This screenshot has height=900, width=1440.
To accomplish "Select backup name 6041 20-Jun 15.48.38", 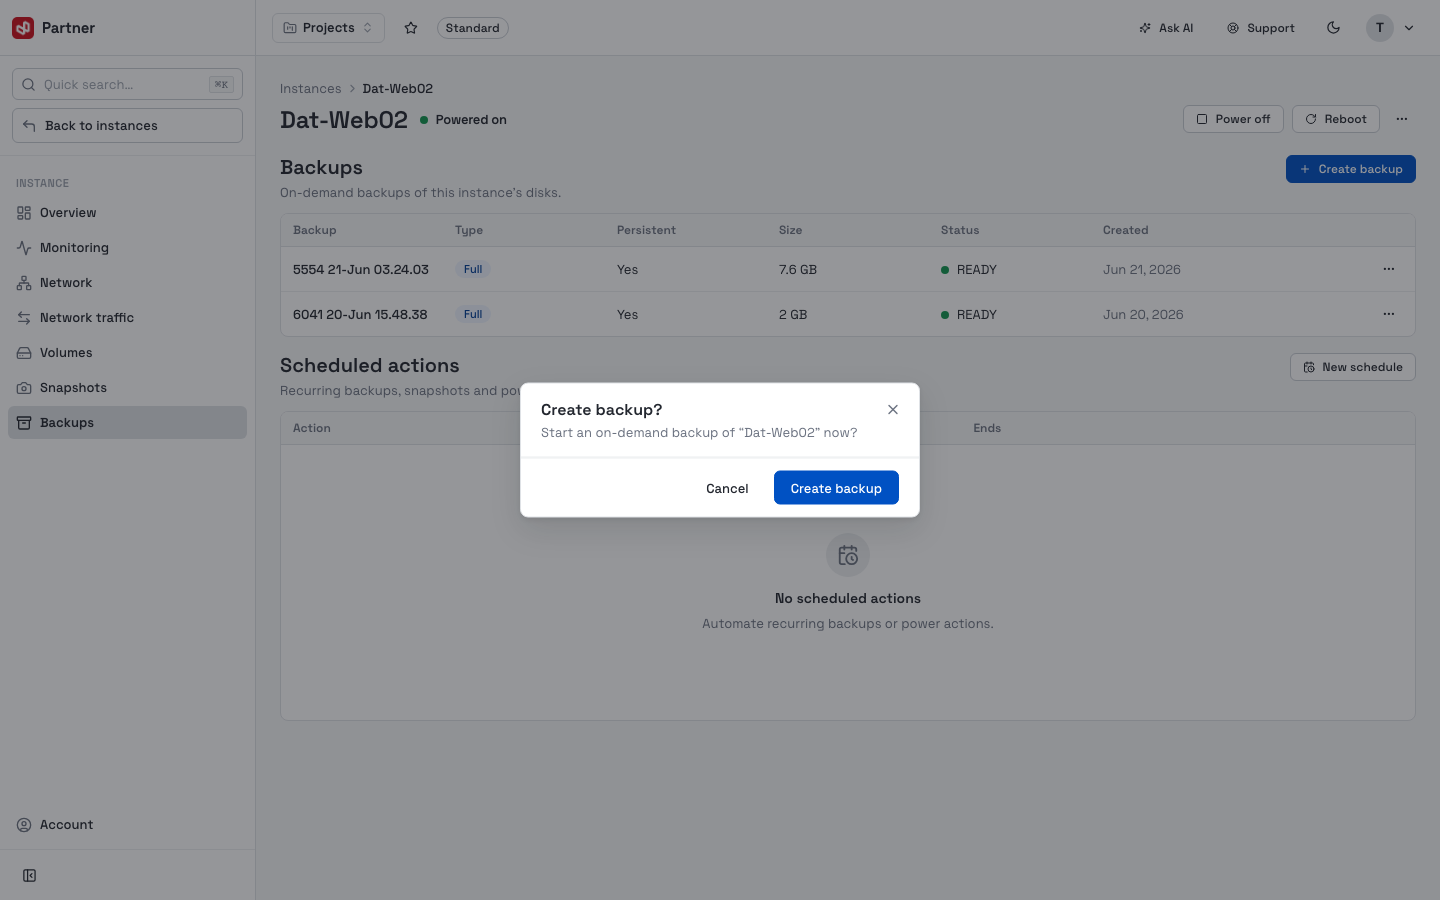I will coord(360,315).
